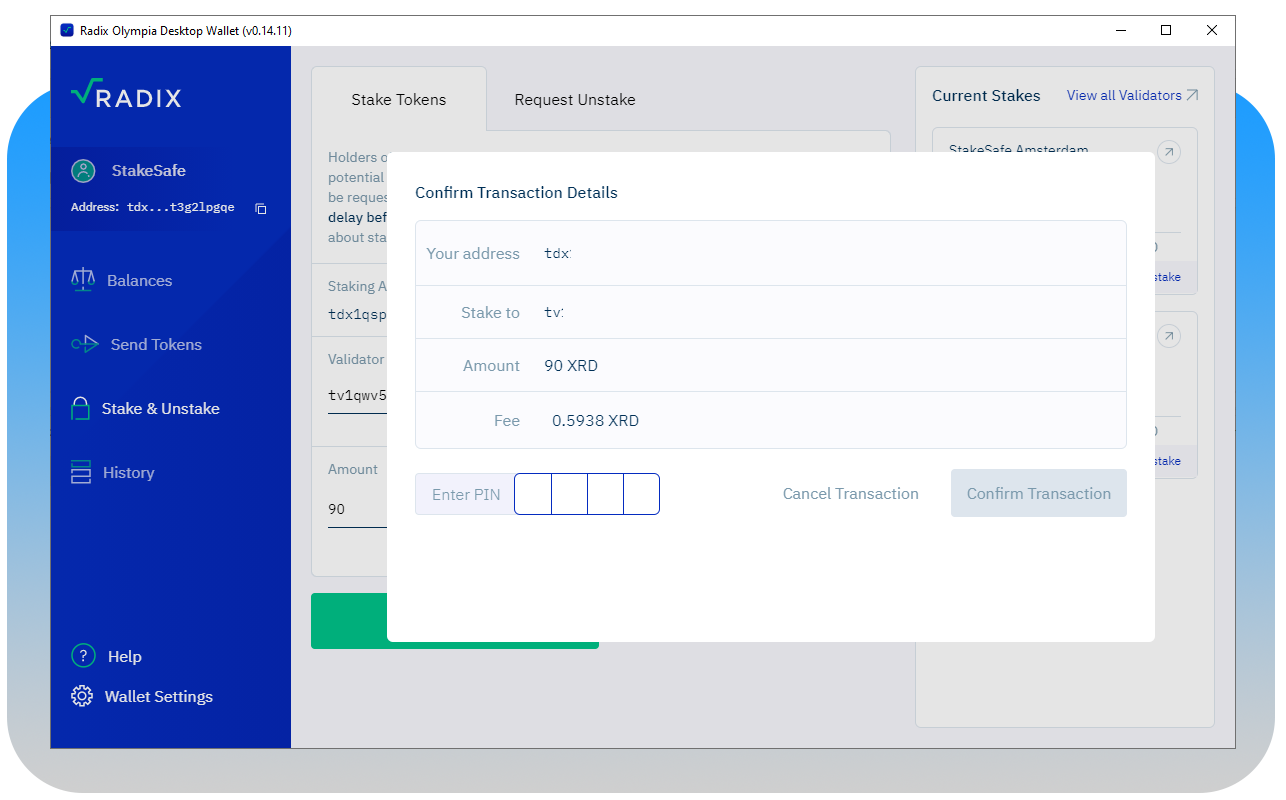Open Balances page

pos(139,281)
